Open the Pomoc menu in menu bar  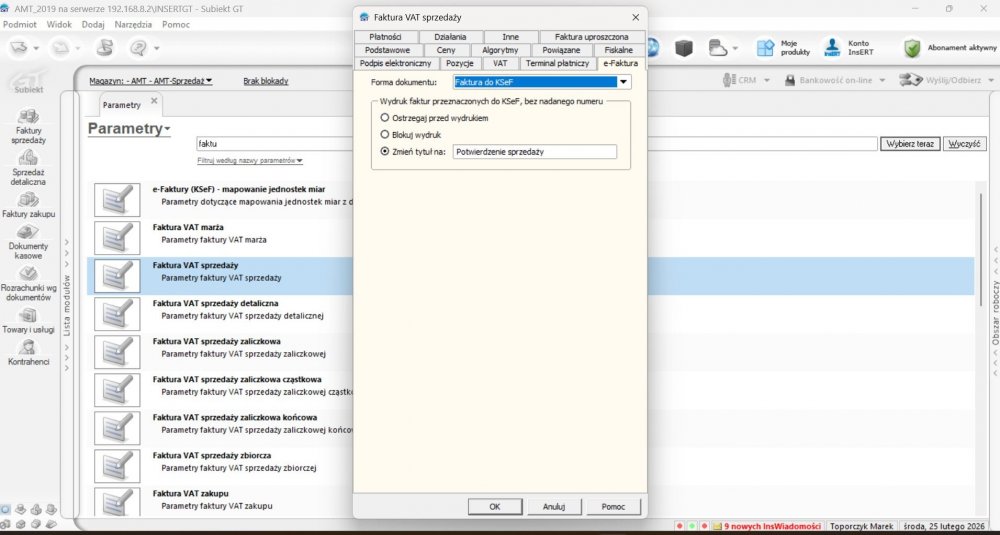(176, 24)
